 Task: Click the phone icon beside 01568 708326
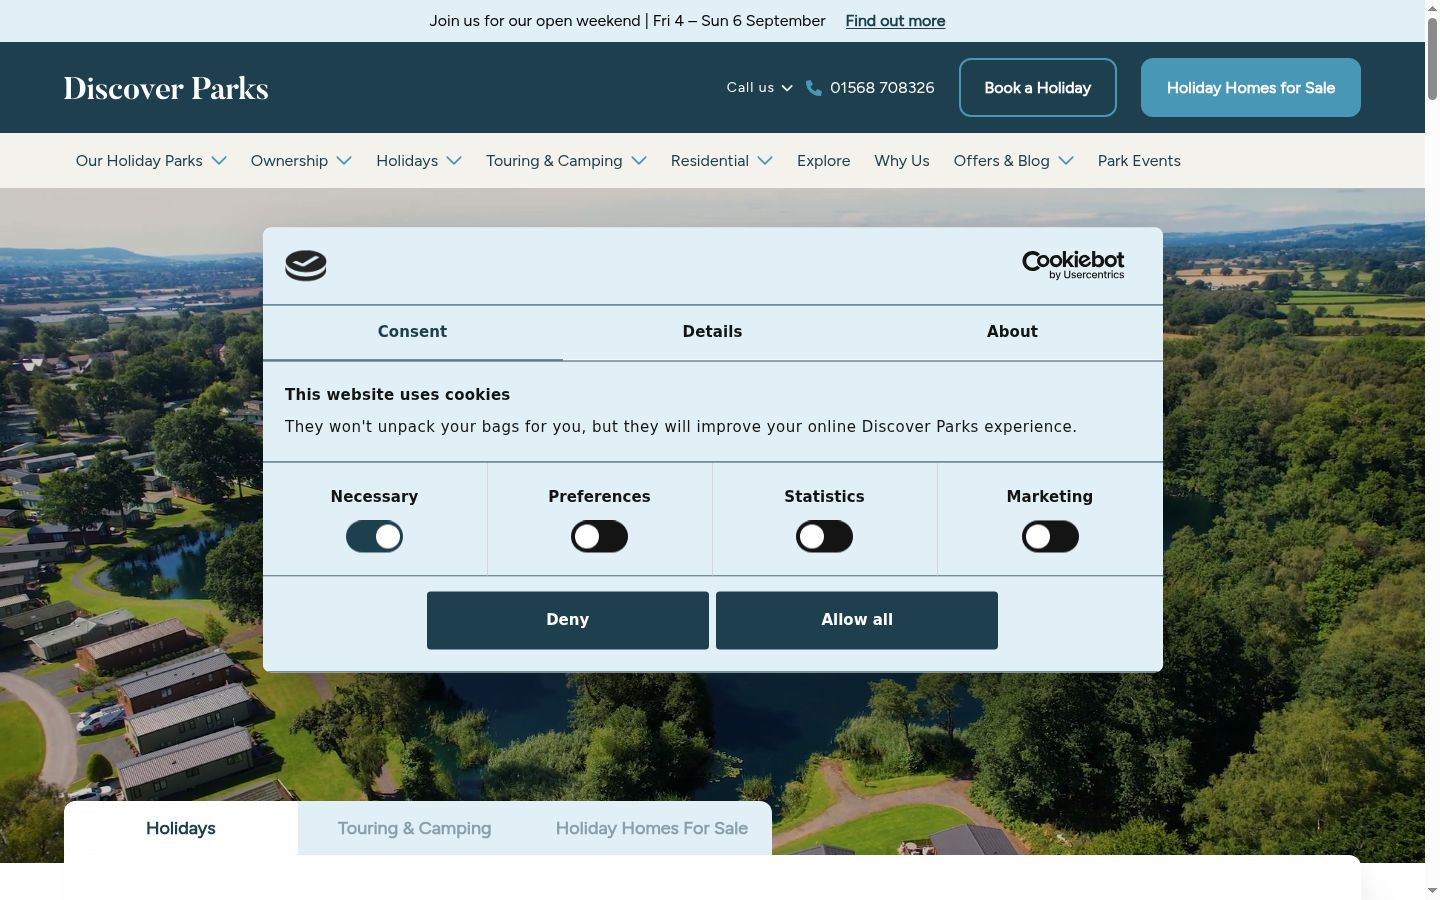(814, 88)
